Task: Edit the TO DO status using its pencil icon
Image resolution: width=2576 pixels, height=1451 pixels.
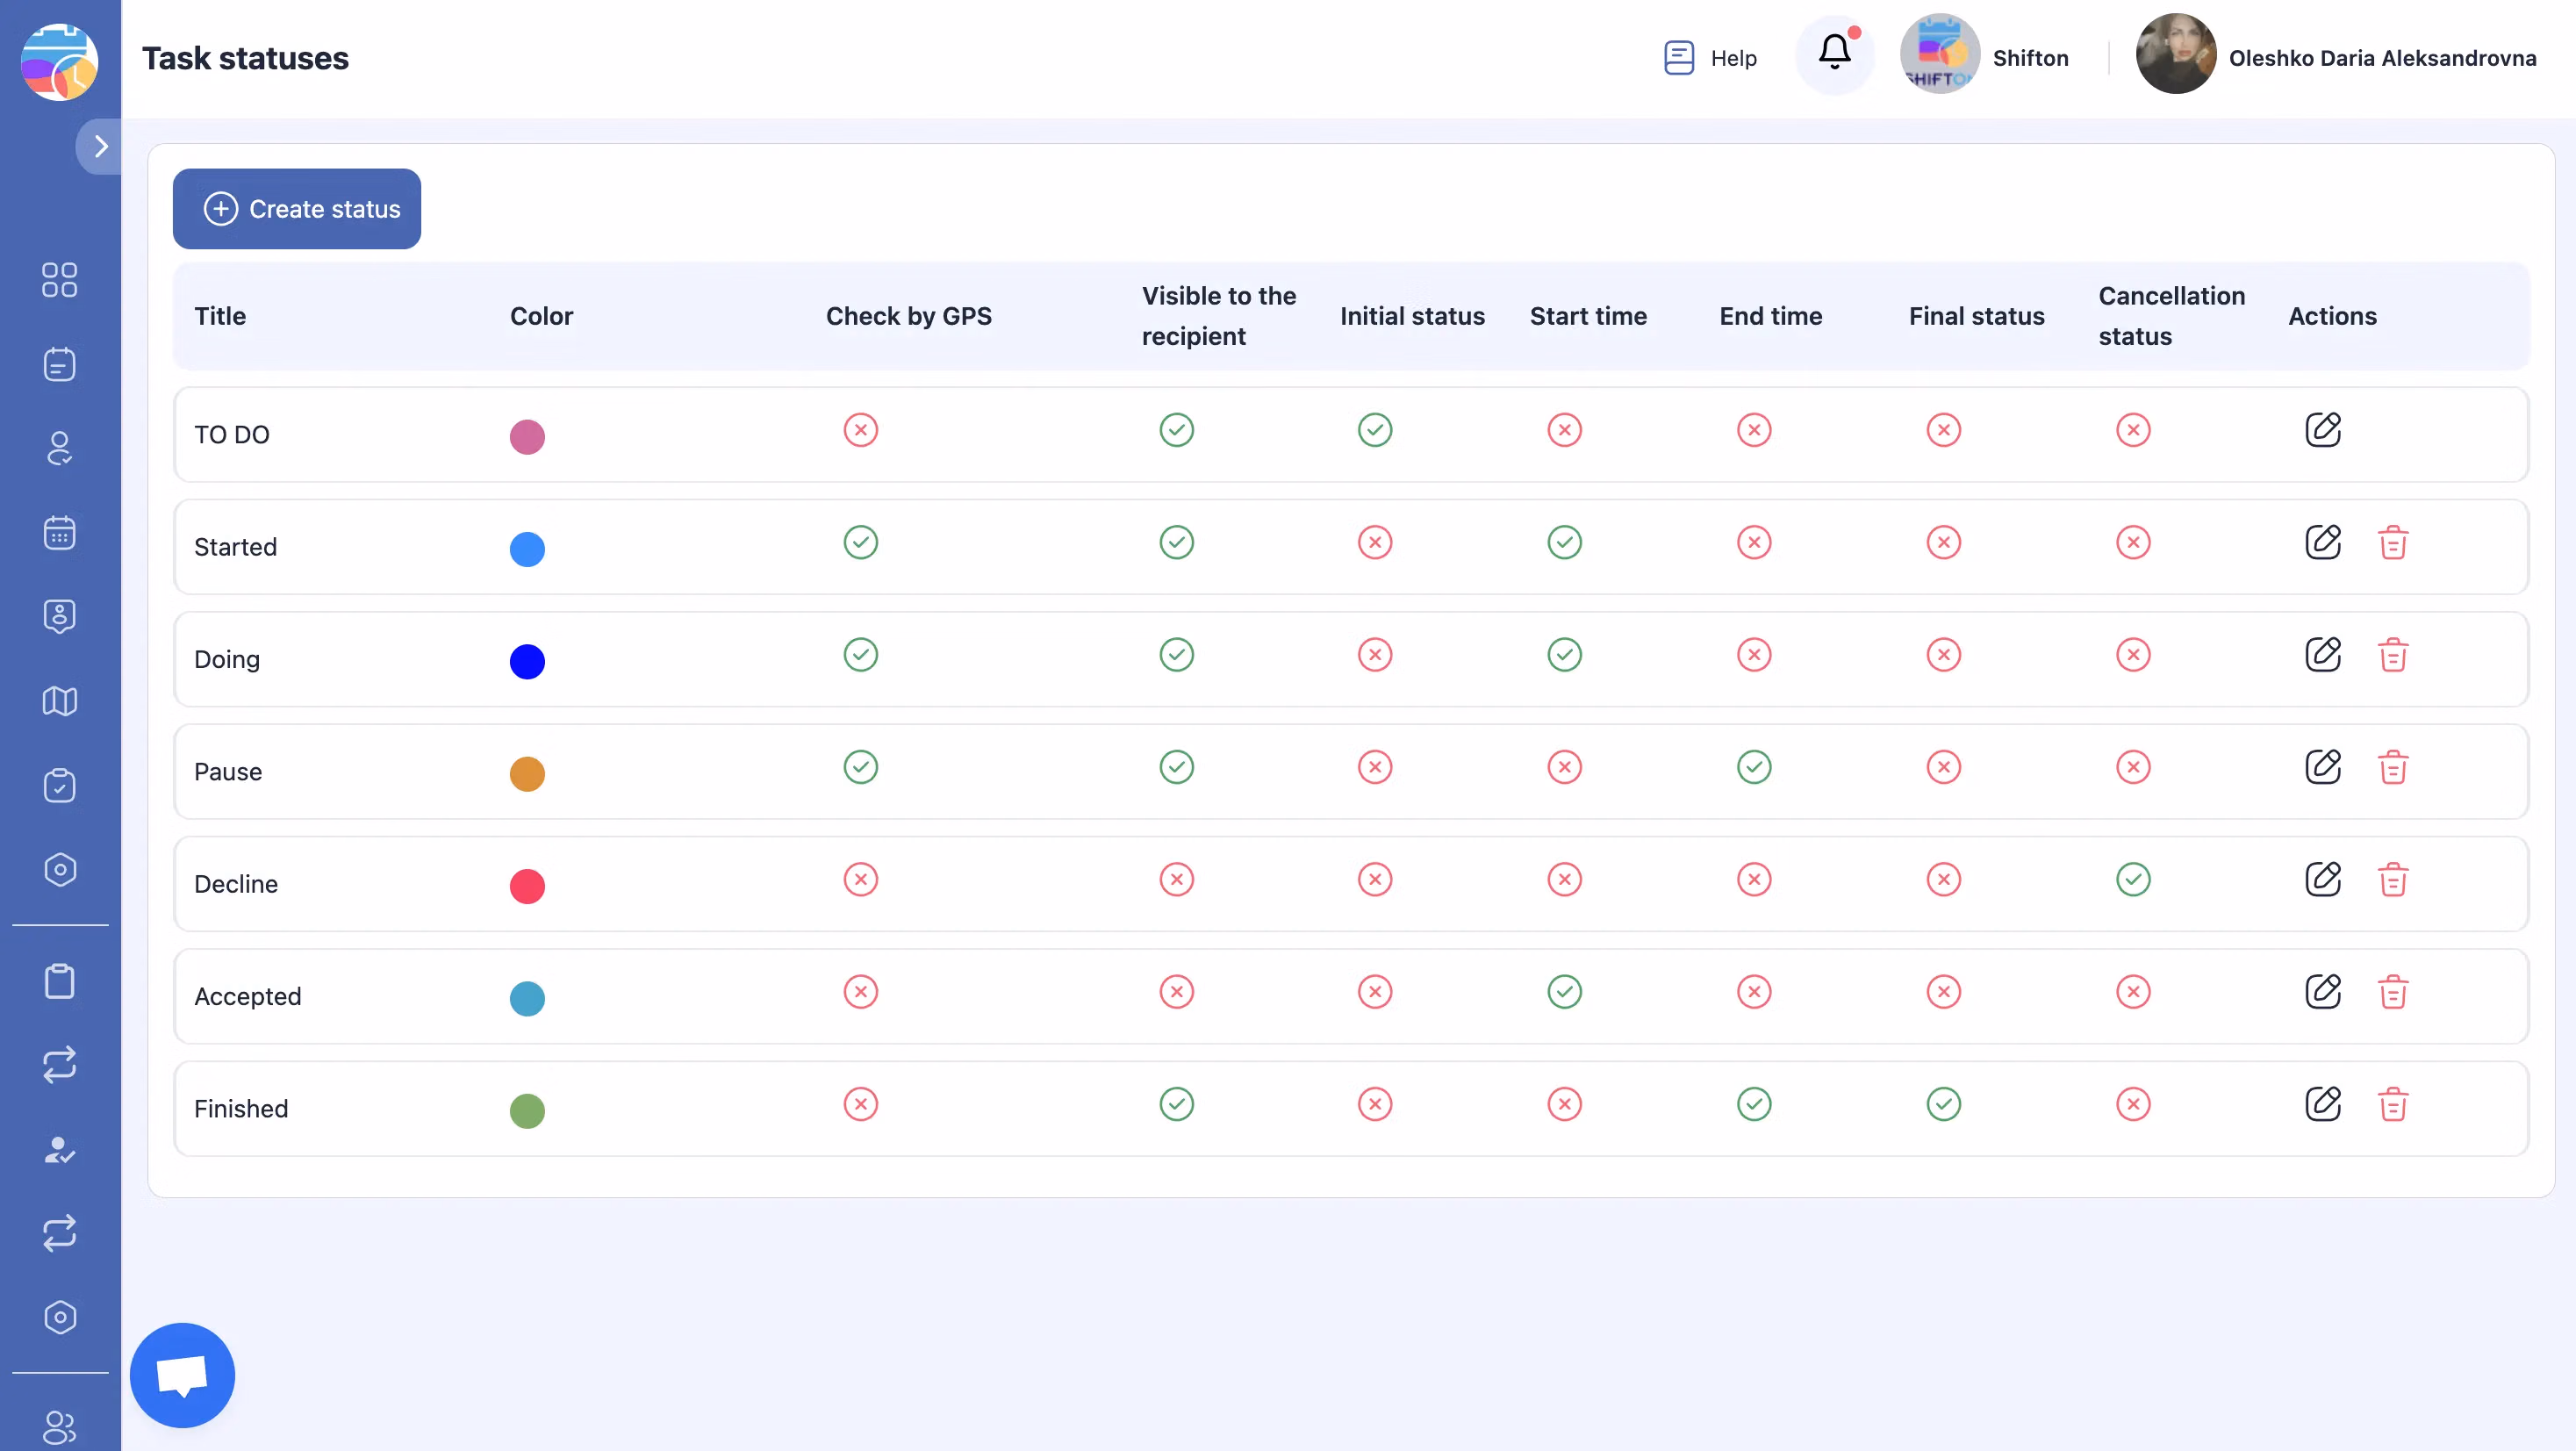Action: (x=2324, y=430)
